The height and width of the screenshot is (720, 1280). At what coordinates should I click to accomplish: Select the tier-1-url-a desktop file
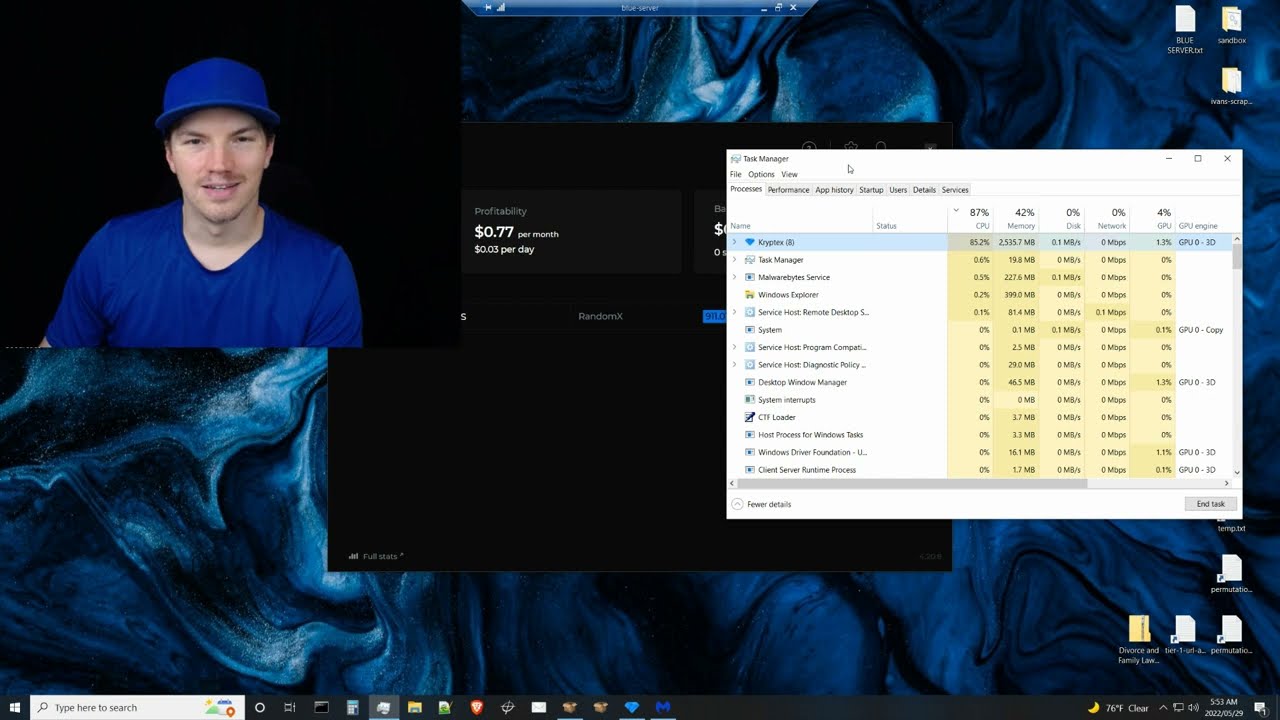pos(1185,635)
